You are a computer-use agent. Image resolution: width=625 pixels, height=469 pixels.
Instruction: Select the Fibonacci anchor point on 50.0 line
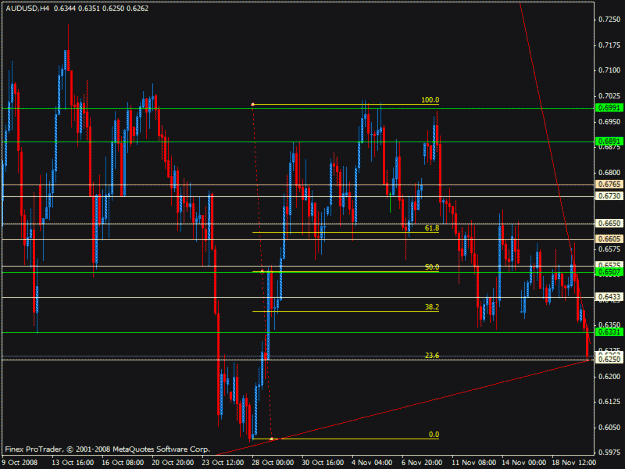[262, 271]
